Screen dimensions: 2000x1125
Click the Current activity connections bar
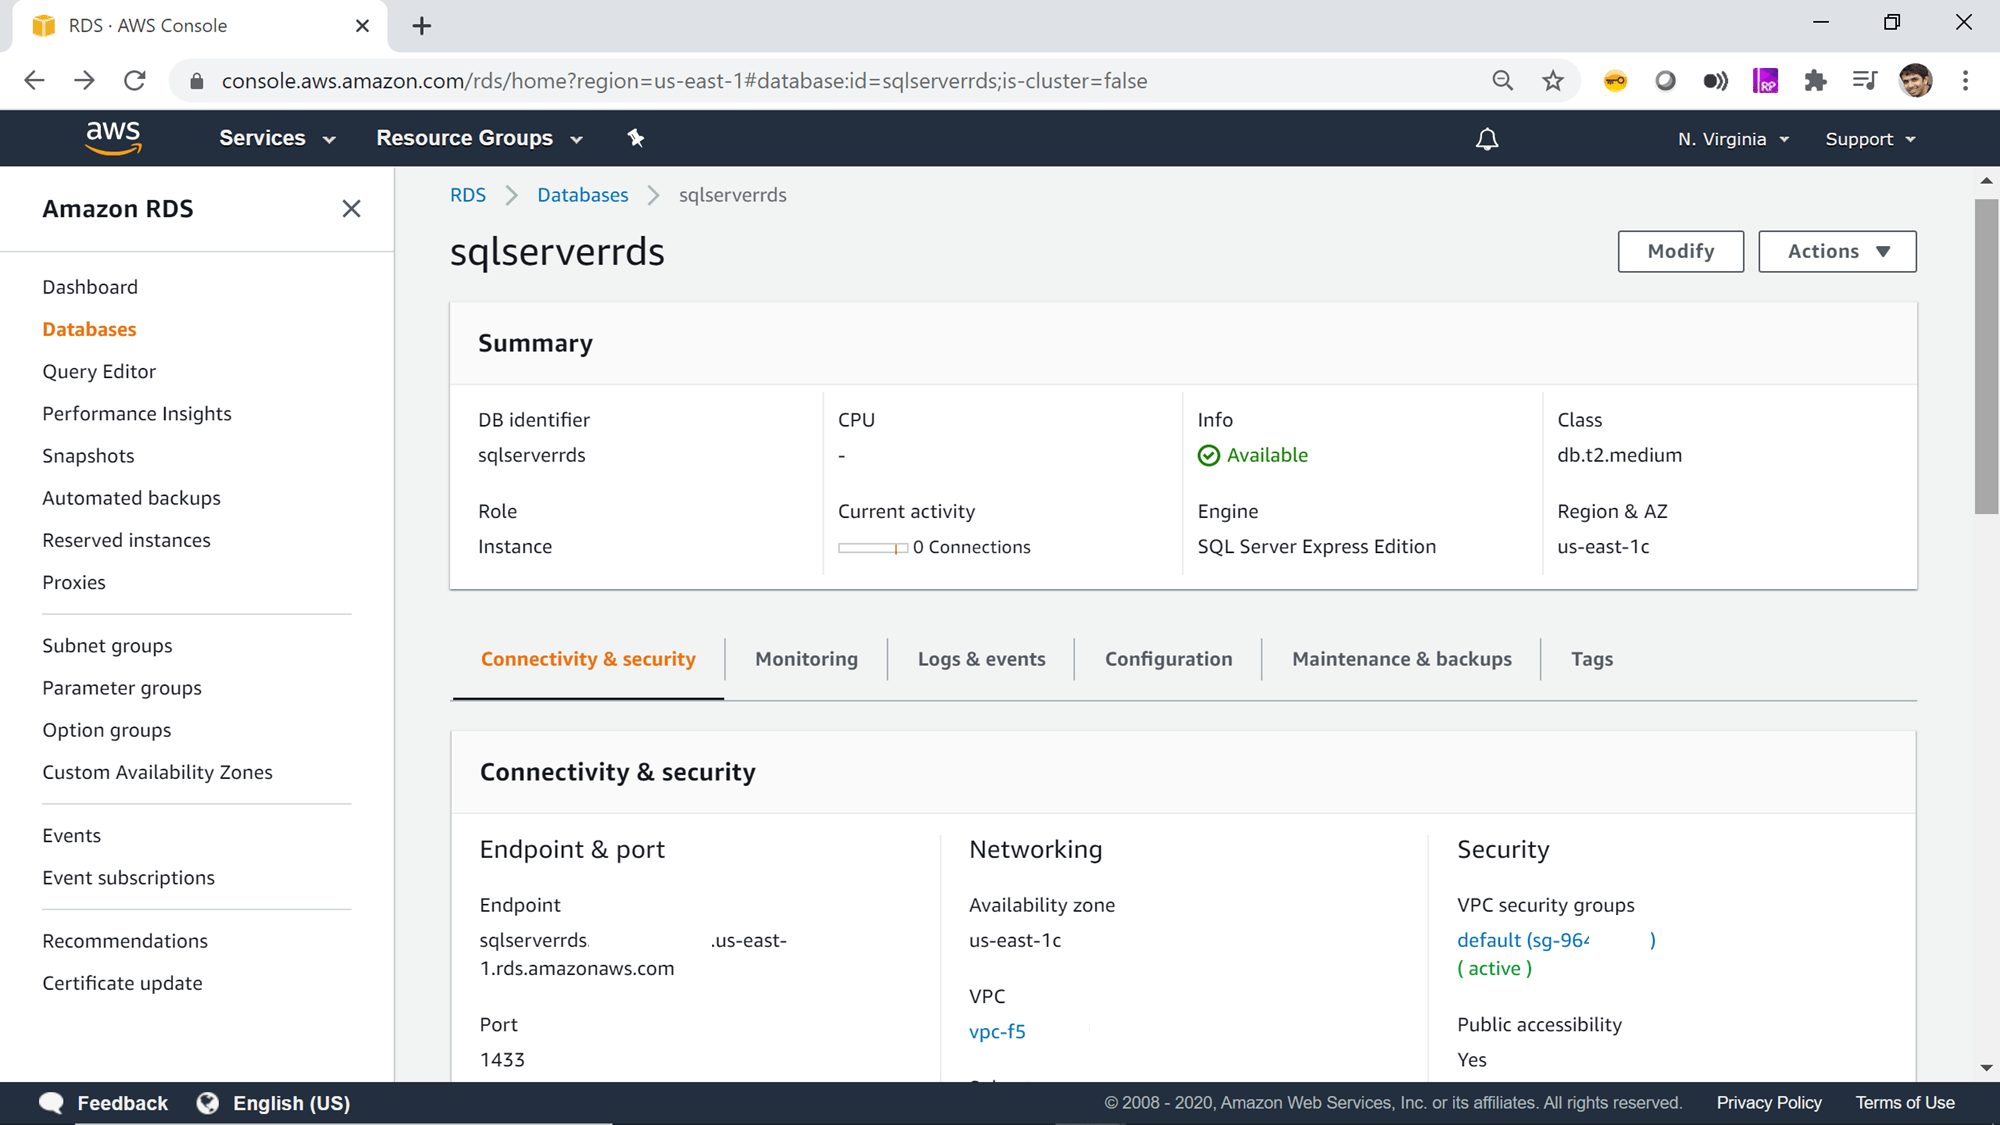pos(871,547)
